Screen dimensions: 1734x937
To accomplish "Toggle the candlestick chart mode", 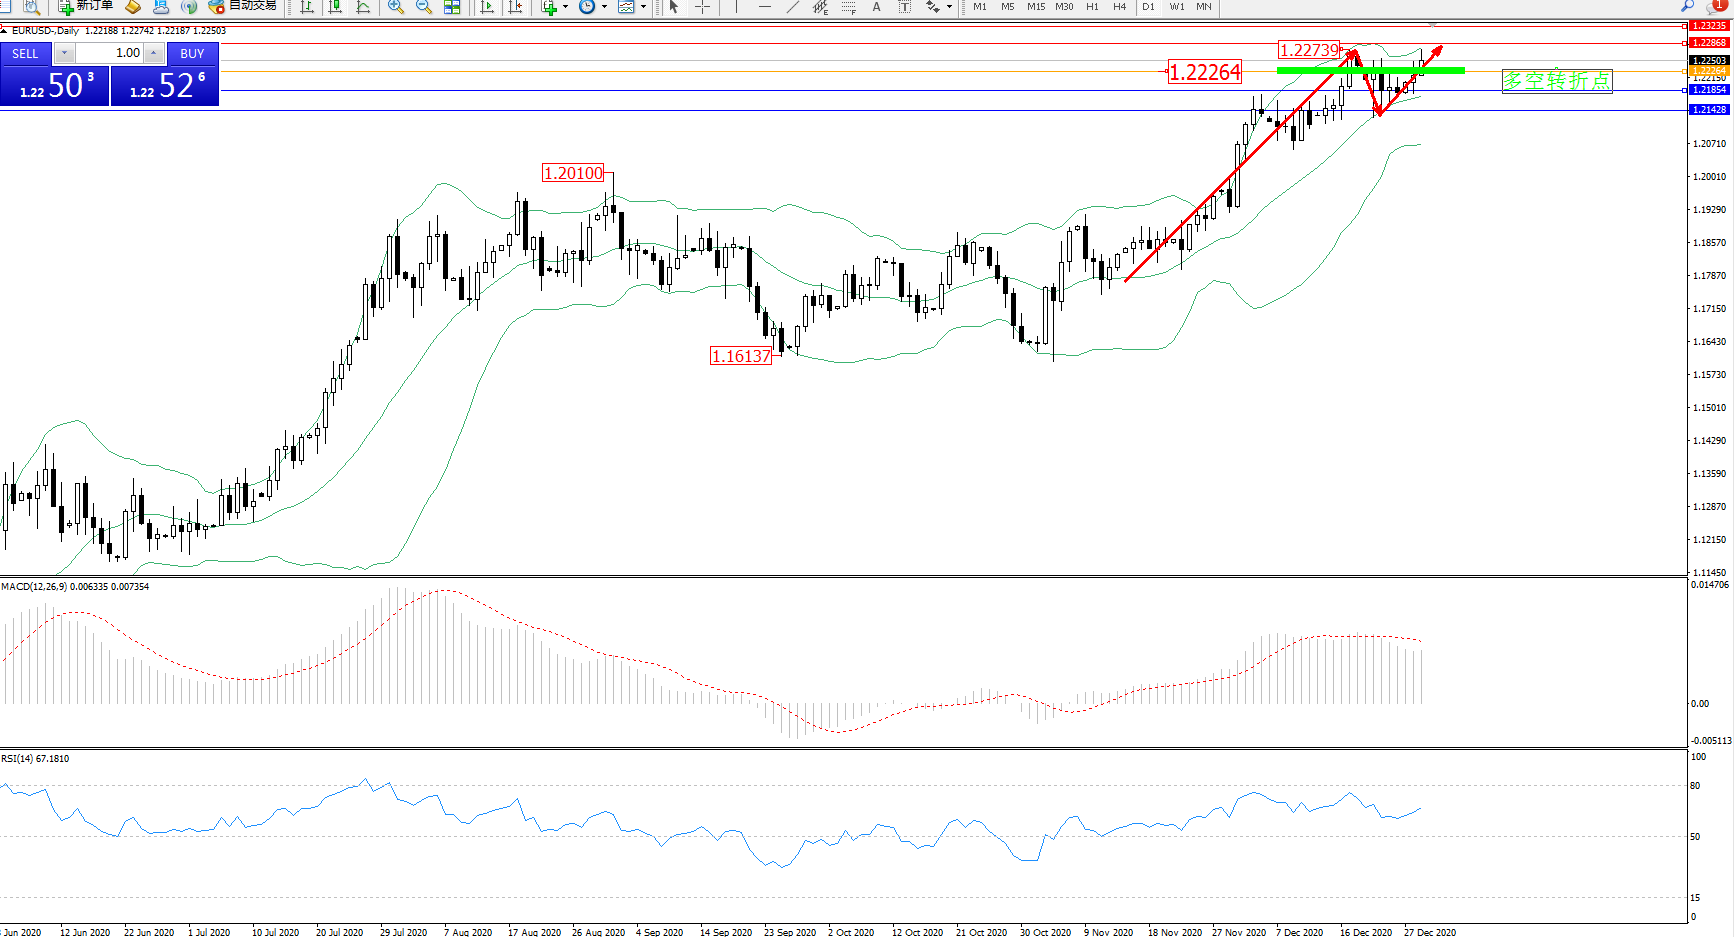I will [335, 7].
